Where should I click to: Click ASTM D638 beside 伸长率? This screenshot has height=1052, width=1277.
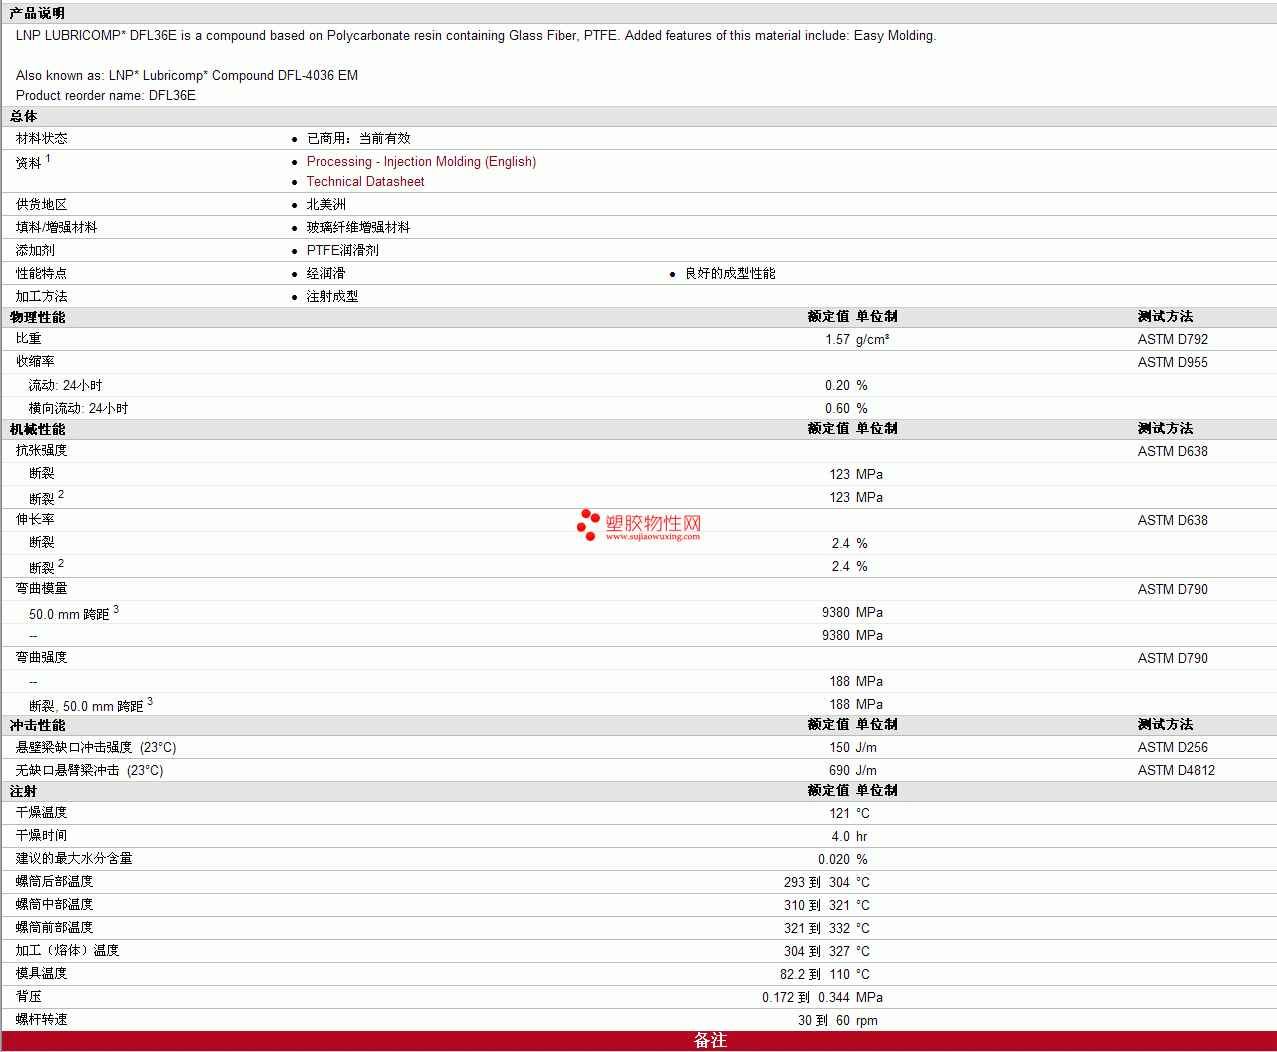(1172, 521)
